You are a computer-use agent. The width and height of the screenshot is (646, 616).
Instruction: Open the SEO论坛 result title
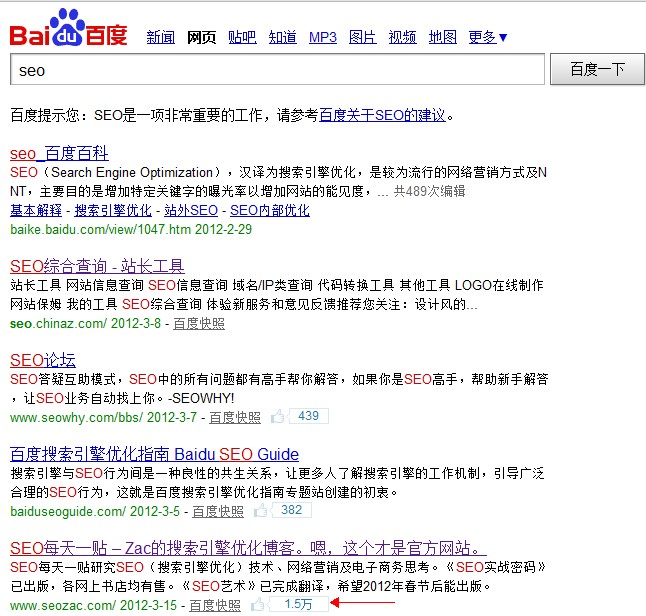43,360
